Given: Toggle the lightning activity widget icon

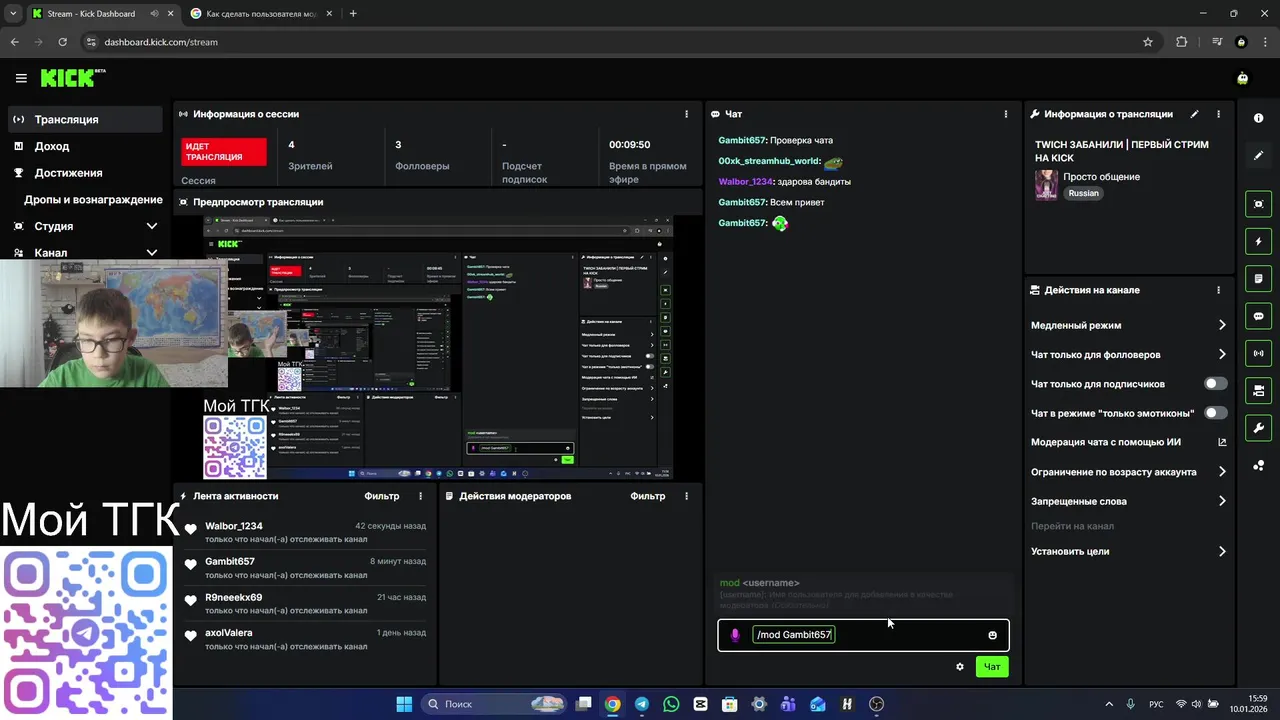Looking at the screenshot, I should point(1258,241).
